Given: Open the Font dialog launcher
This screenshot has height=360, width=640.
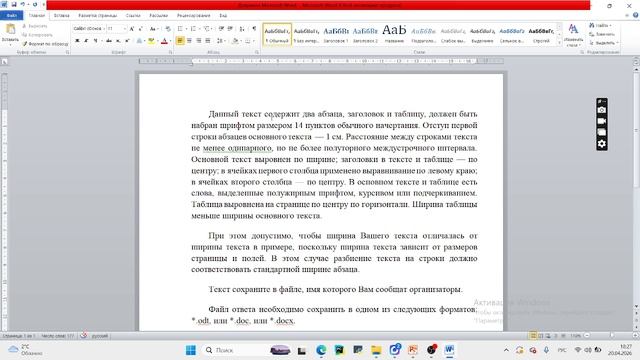Looking at the screenshot, I should [170, 52].
